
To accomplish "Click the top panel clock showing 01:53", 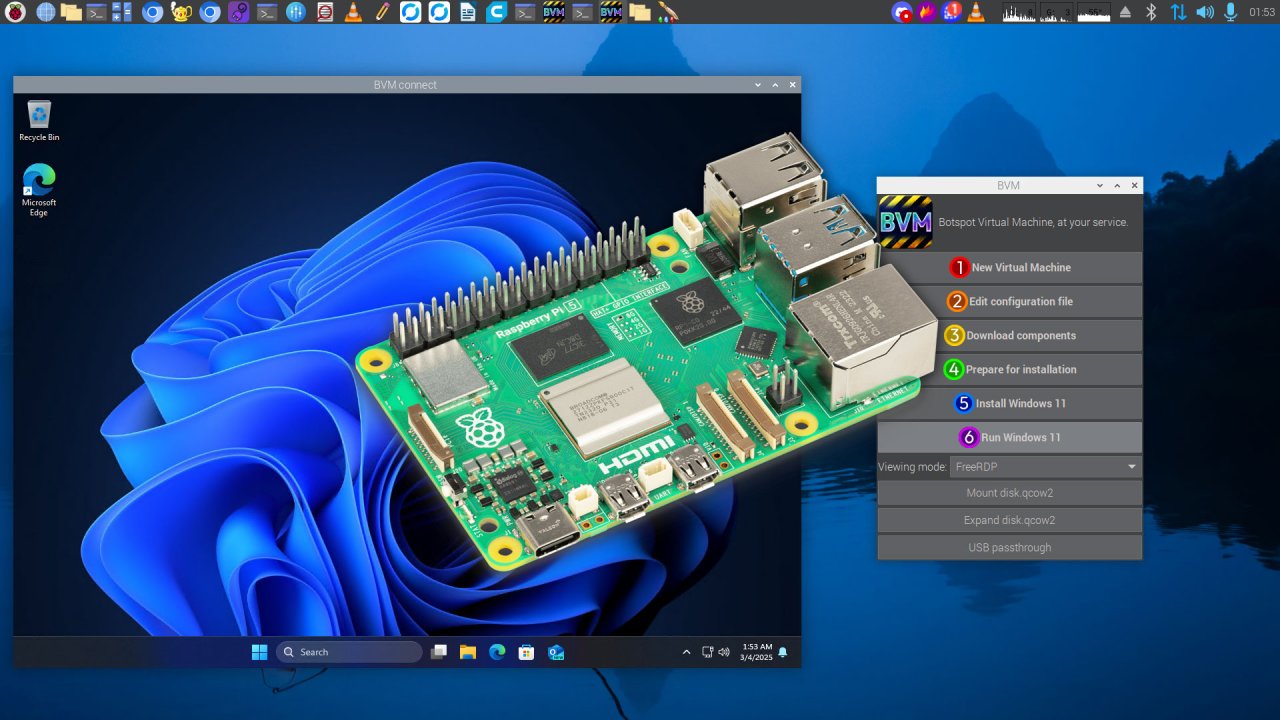I will (x=1262, y=12).
